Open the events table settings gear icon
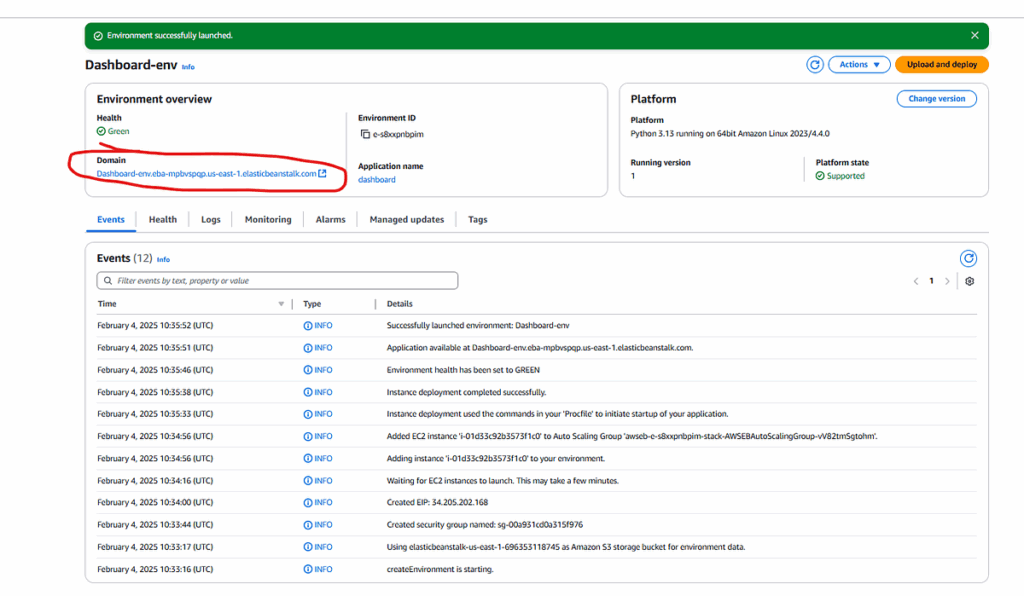Image resolution: width=1024 pixels, height=596 pixels. [969, 281]
